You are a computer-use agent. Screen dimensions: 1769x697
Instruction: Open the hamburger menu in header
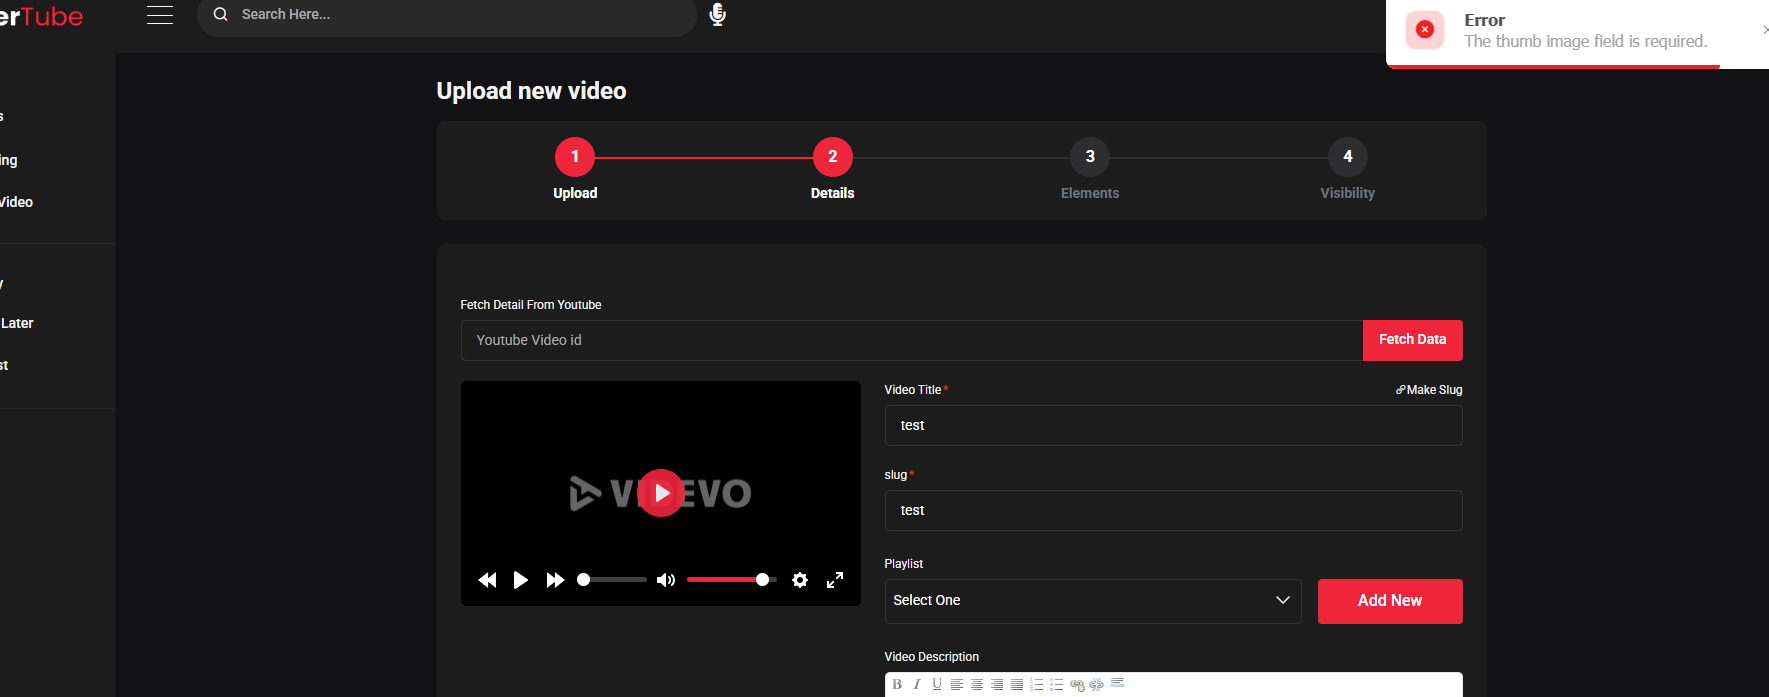point(160,15)
